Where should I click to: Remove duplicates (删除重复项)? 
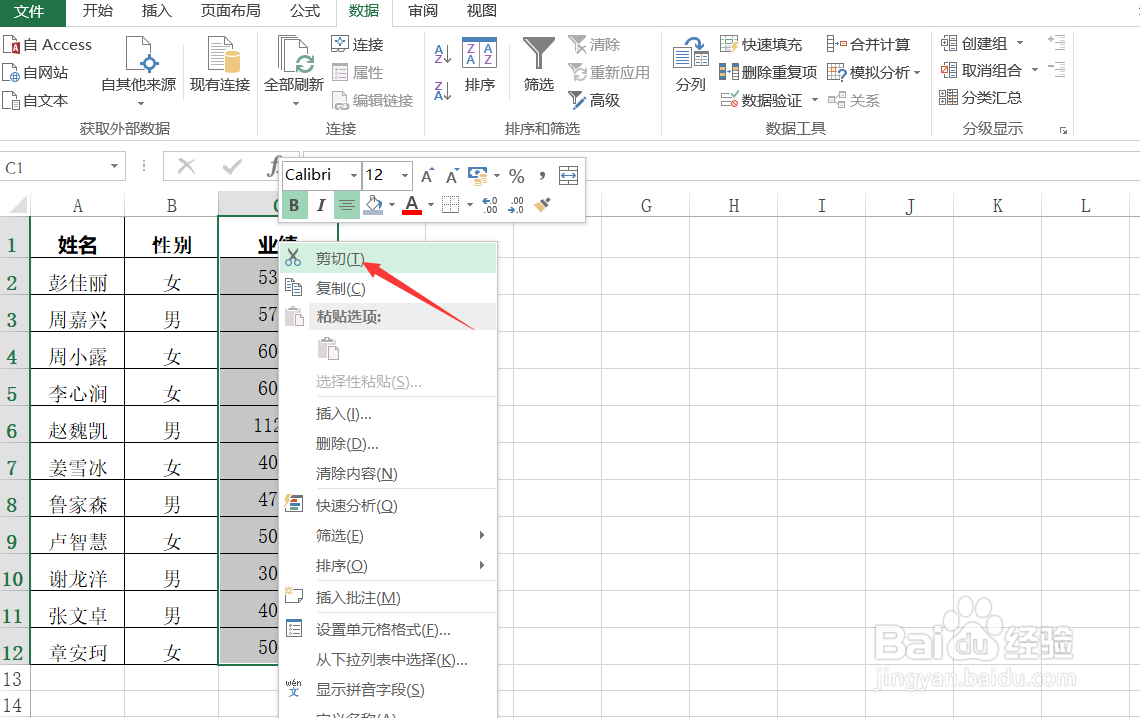coord(768,72)
